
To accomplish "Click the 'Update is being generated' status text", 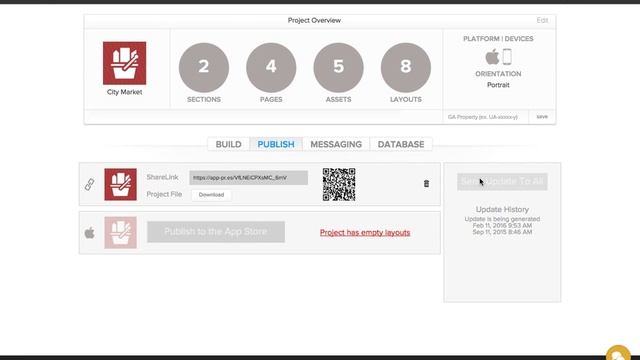I will pyautogui.click(x=502, y=219).
